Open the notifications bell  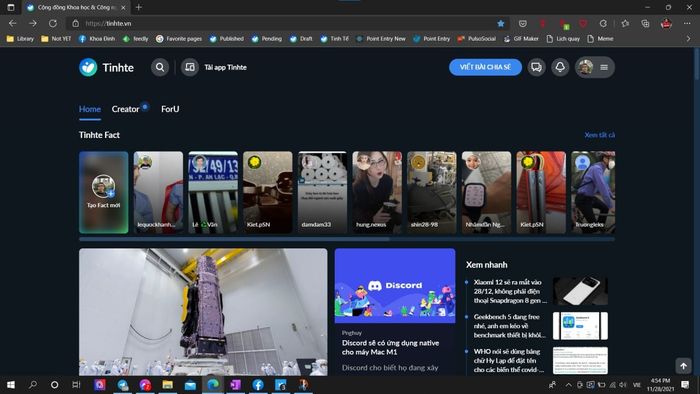[560, 67]
